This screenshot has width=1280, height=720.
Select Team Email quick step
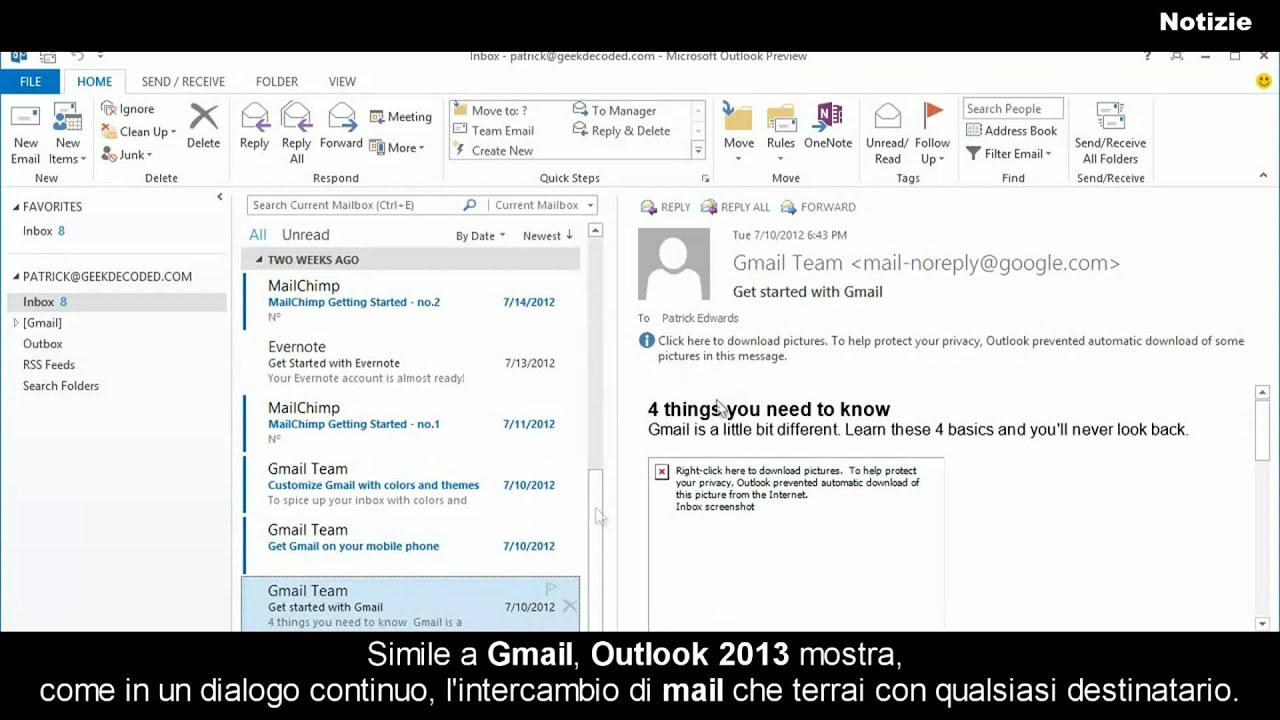click(x=494, y=131)
